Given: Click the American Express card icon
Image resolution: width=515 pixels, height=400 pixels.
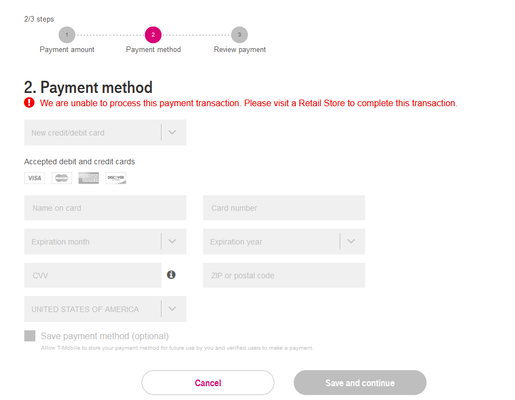Looking at the screenshot, I should pyautogui.click(x=88, y=178).
